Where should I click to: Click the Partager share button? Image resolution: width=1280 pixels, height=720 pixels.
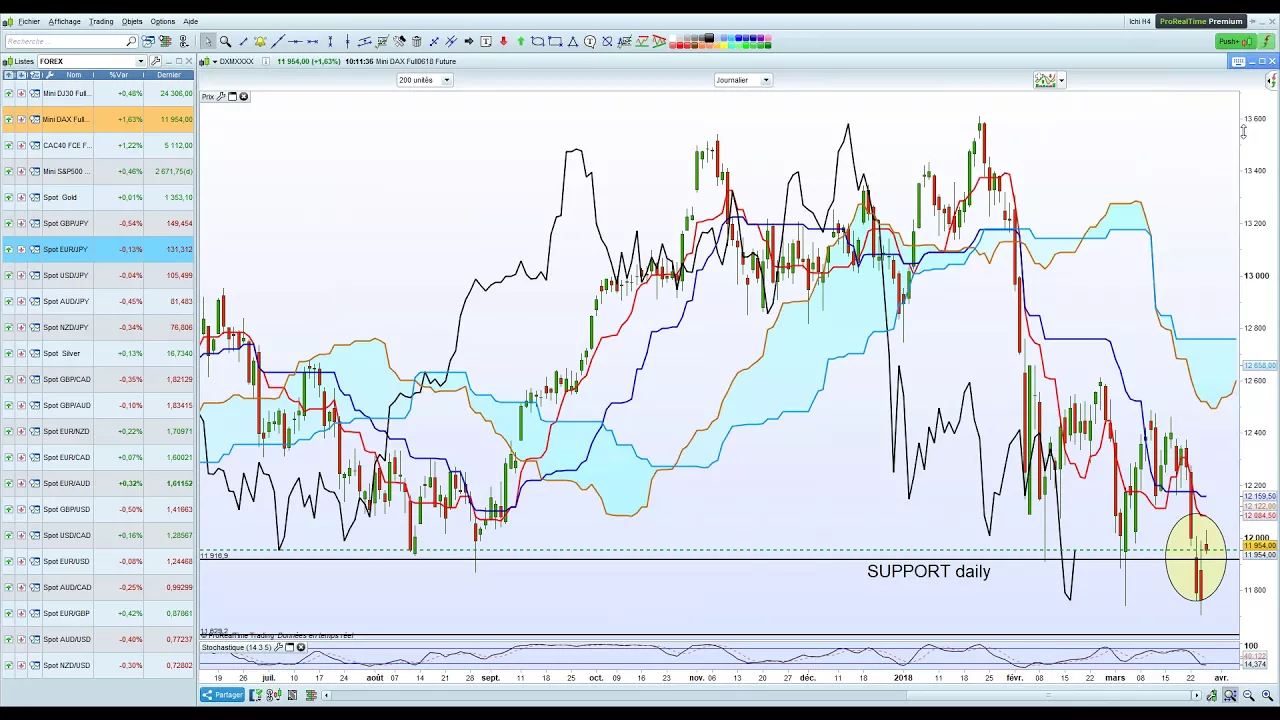(223, 695)
